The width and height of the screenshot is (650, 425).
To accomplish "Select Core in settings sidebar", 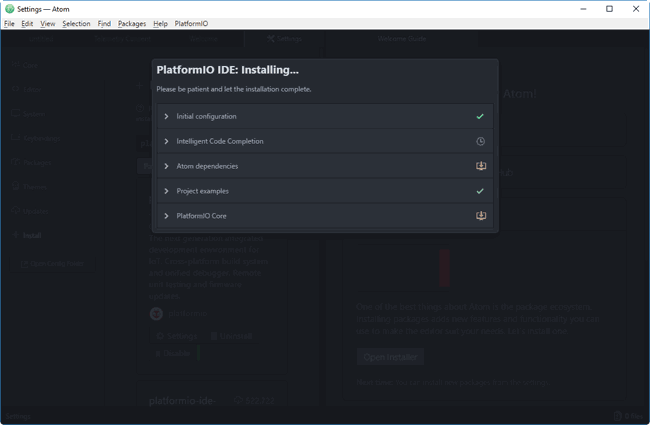I will (25, 65).
